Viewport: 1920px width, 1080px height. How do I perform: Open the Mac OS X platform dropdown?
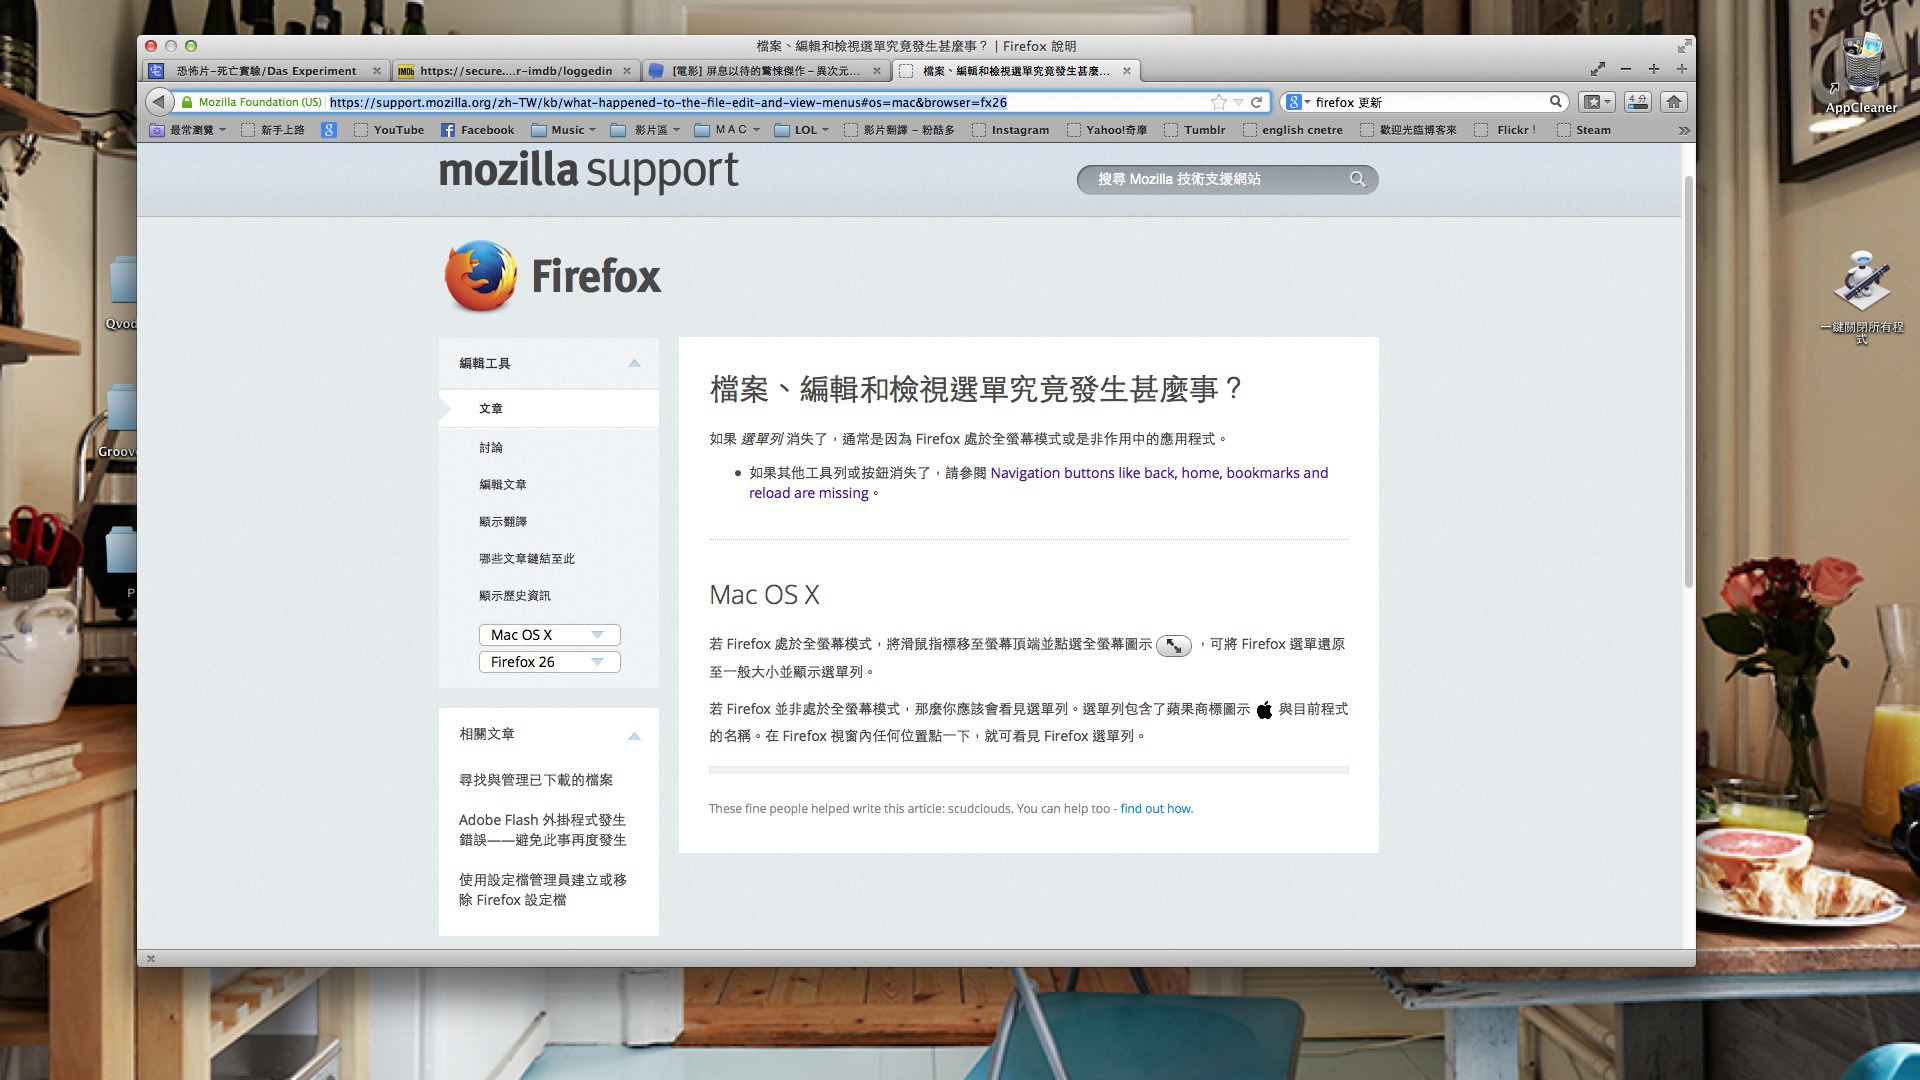[549, 635]
